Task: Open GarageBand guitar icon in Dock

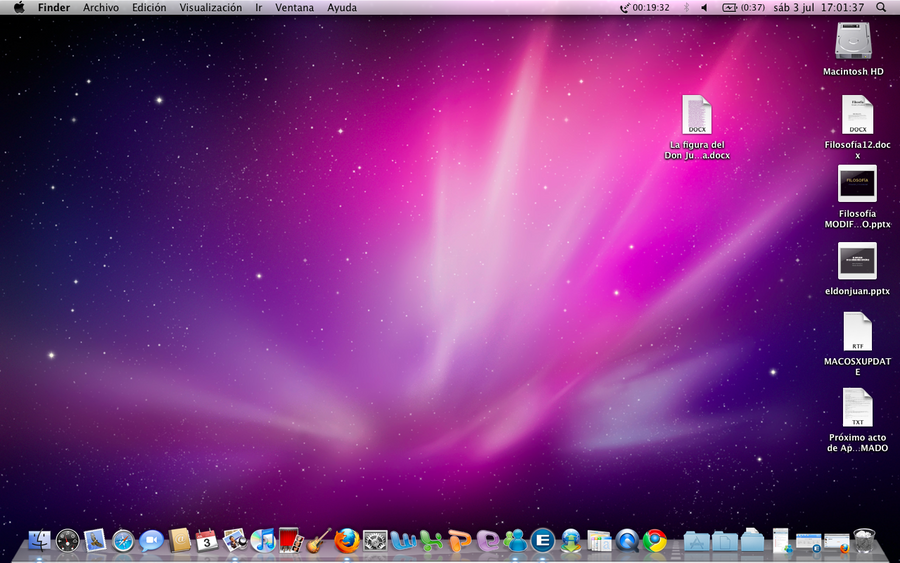Action: [x=319, y=541]
